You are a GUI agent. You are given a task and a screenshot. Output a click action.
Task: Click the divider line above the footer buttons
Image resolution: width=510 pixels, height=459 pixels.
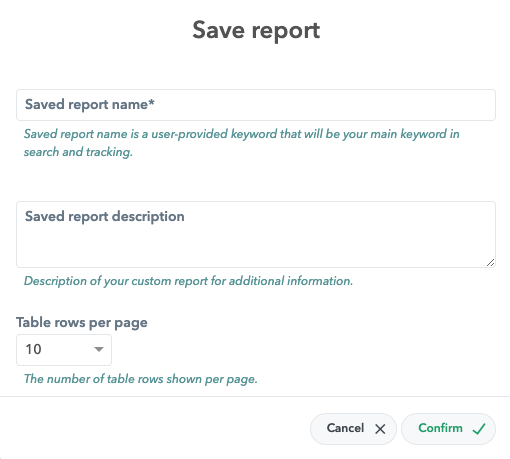(255, 396)
